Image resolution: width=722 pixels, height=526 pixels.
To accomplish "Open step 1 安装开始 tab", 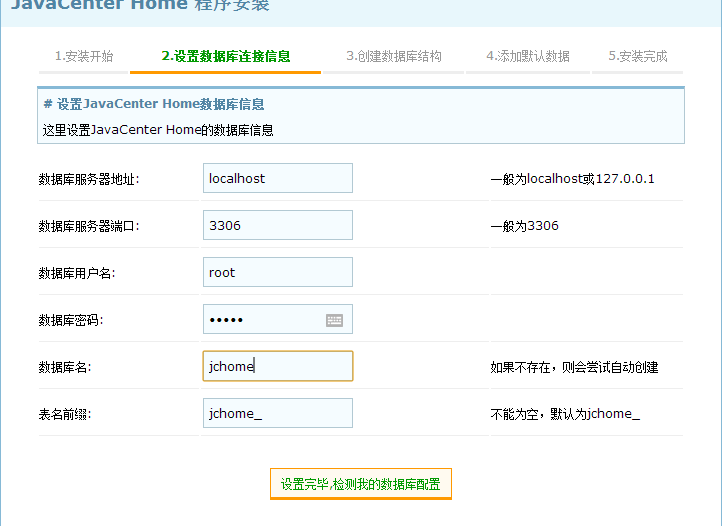I will (x=84, y=56).
